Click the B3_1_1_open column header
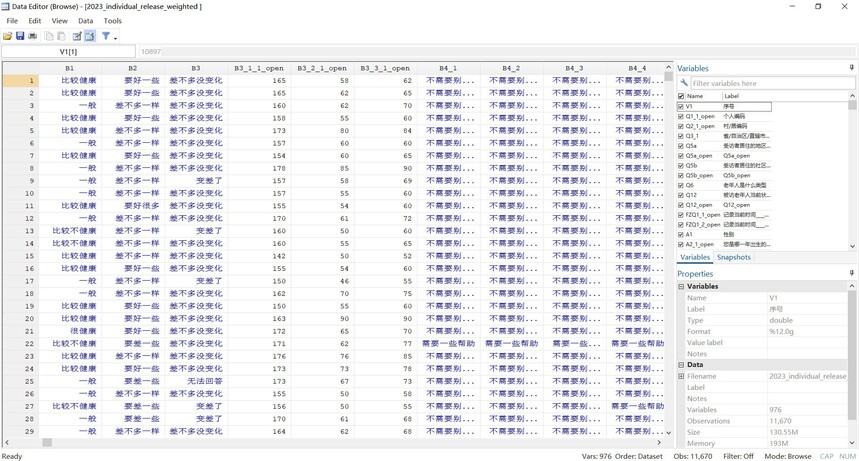The image size is (859, 461). (259, 68)
